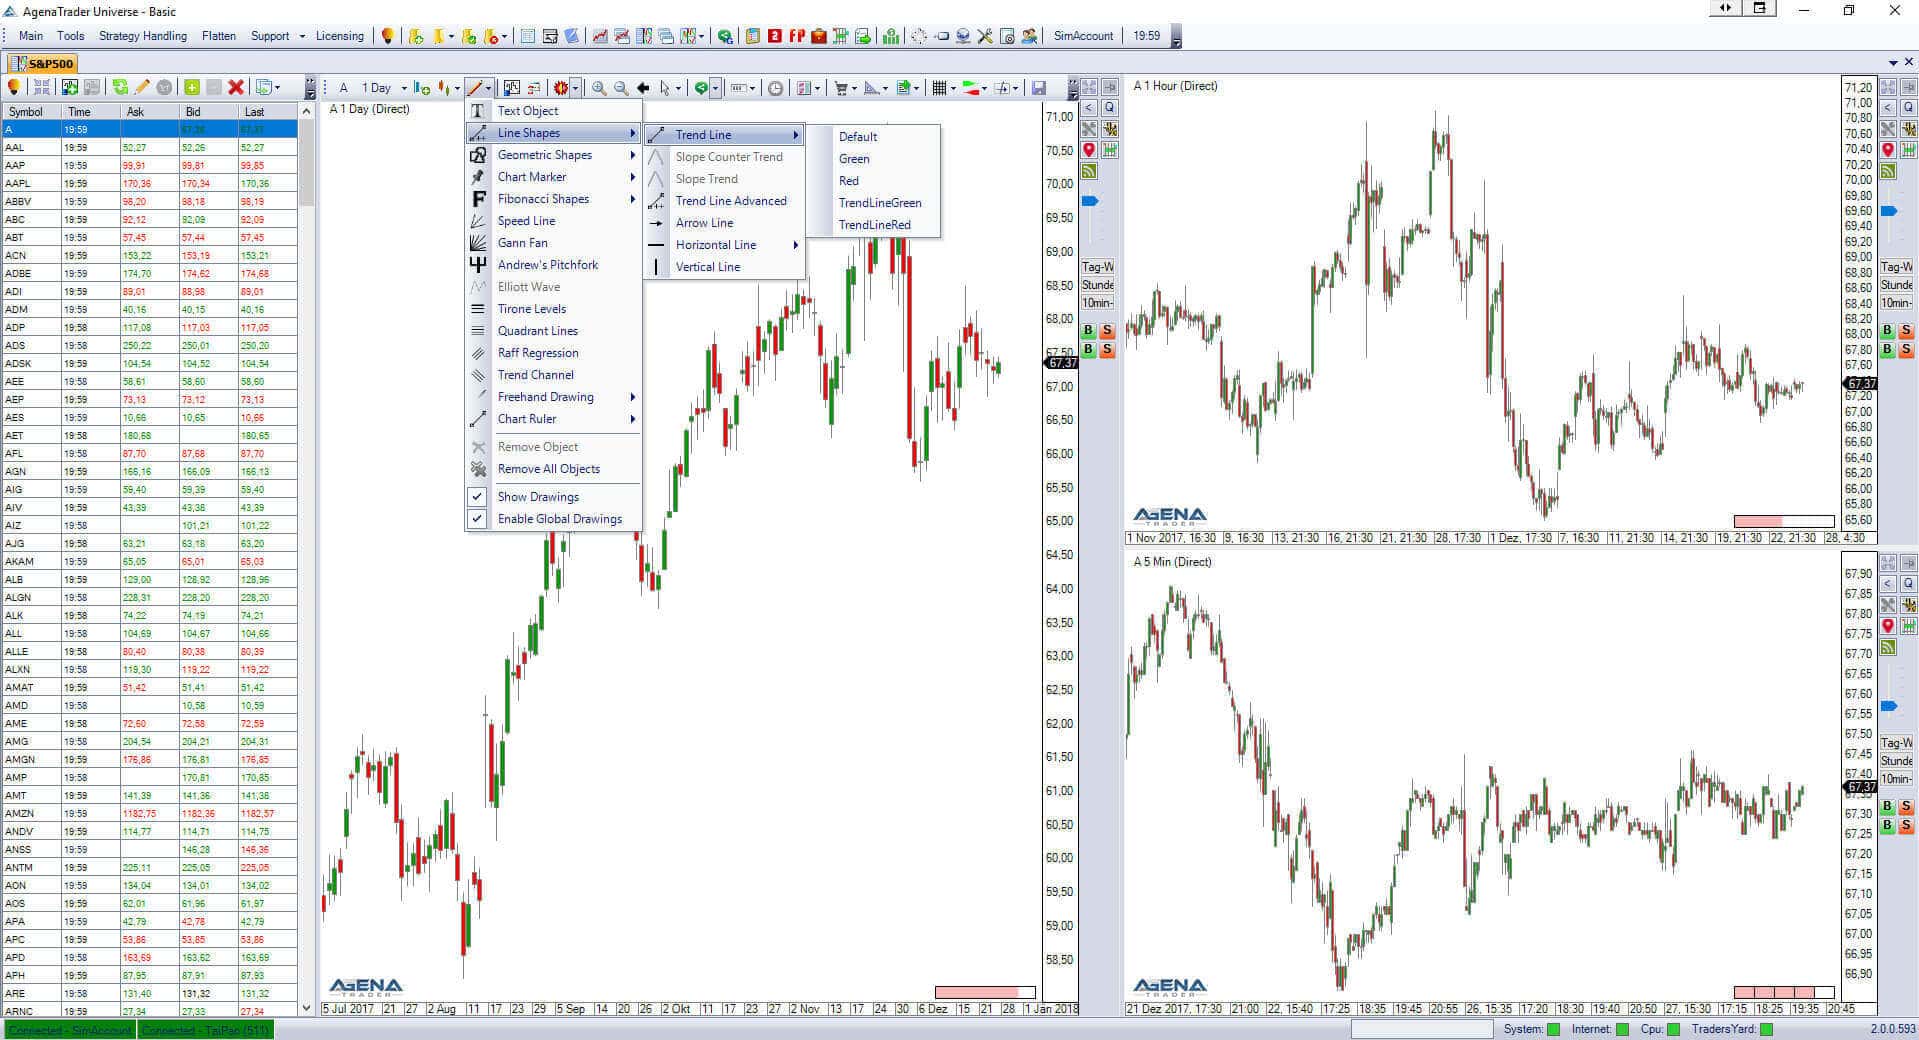Expand the Geometric Shapes submenu

(545, 155)
